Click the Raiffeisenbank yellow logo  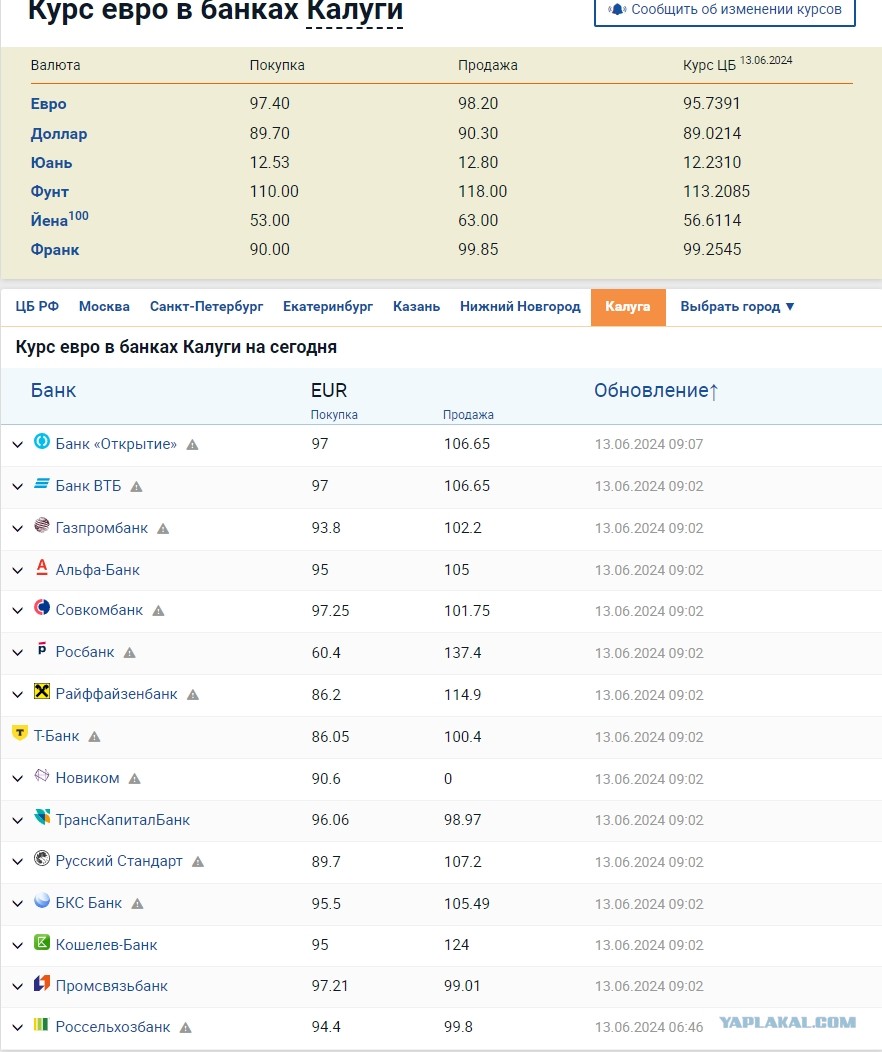click(42, 691)
